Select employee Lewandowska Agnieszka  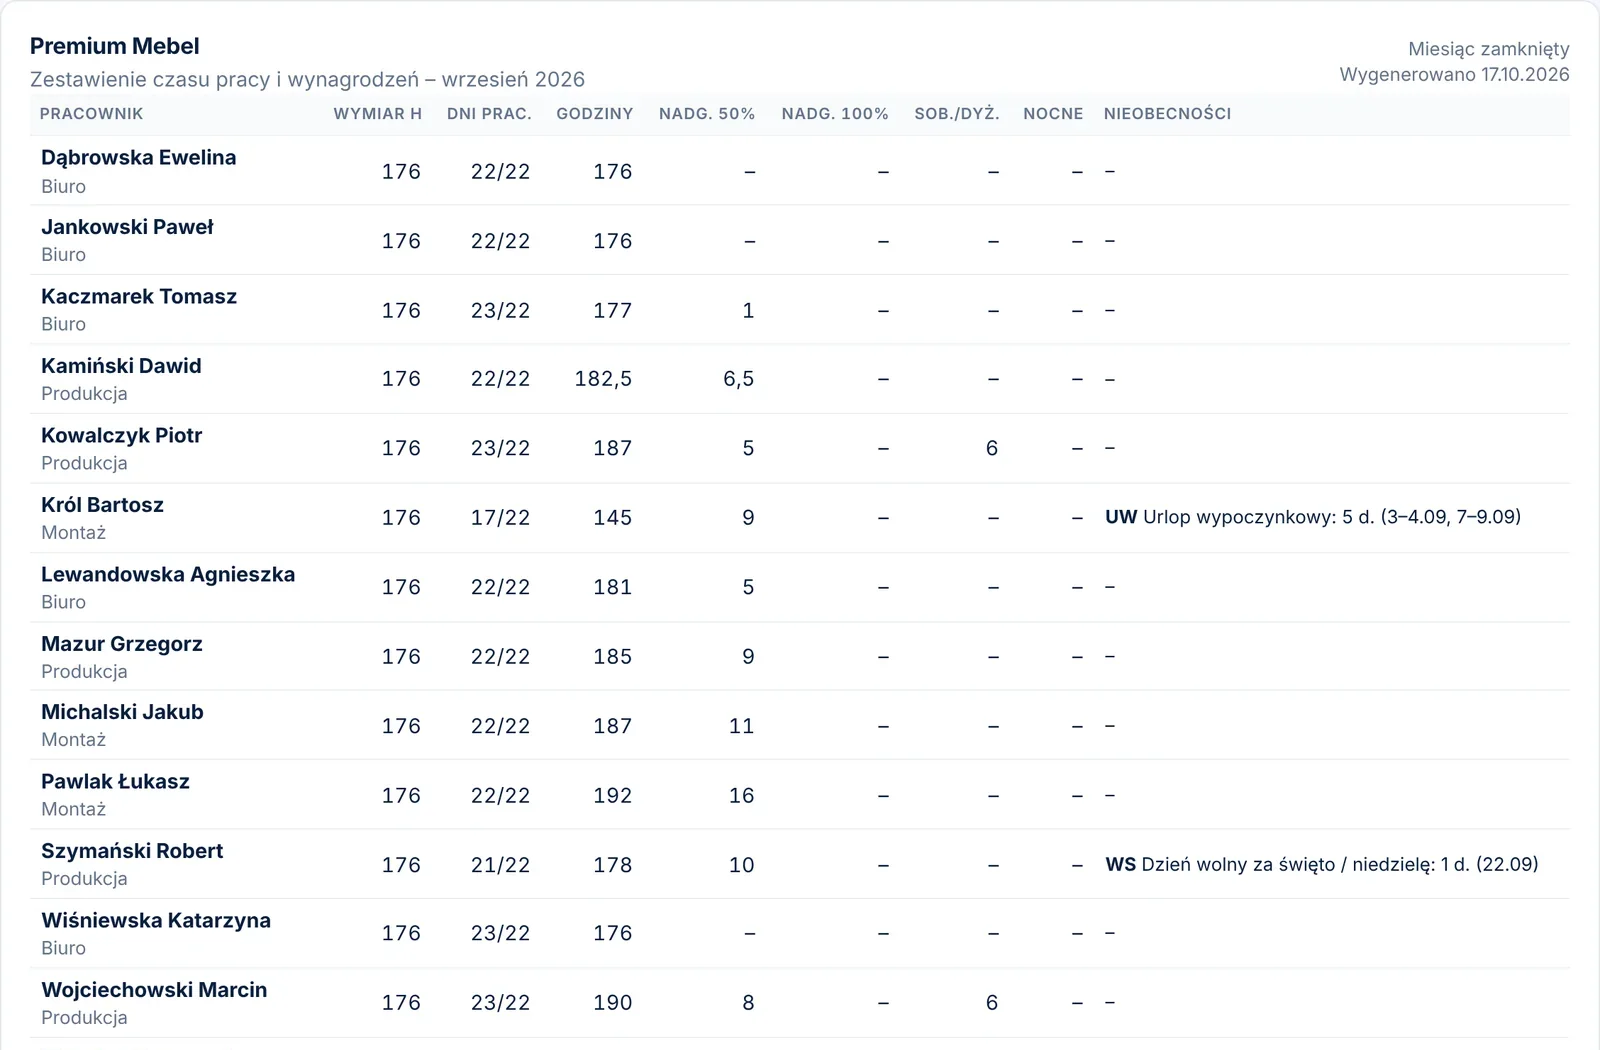coord(168,575)
